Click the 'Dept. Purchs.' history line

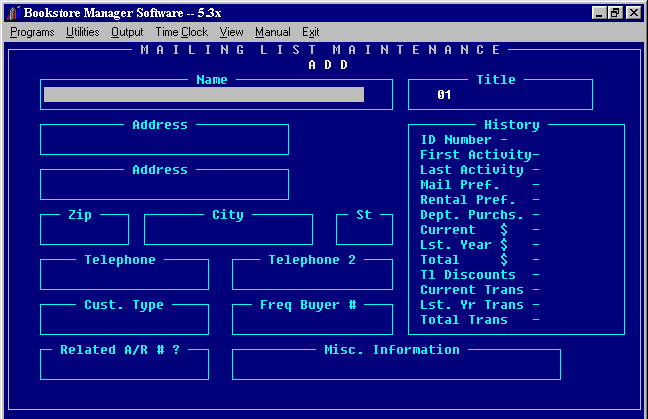pyautogui.click(x=480, y=215)
